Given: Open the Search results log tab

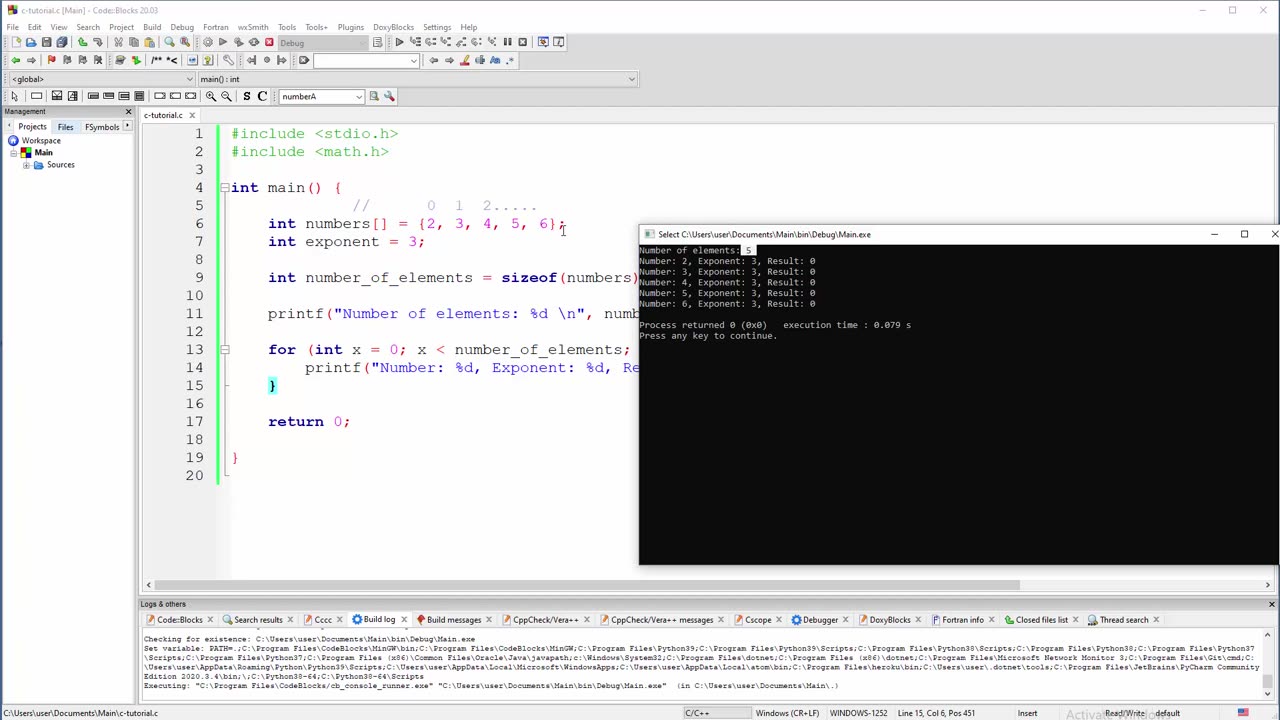Looking at the screenshot, I should coord(258,620).
